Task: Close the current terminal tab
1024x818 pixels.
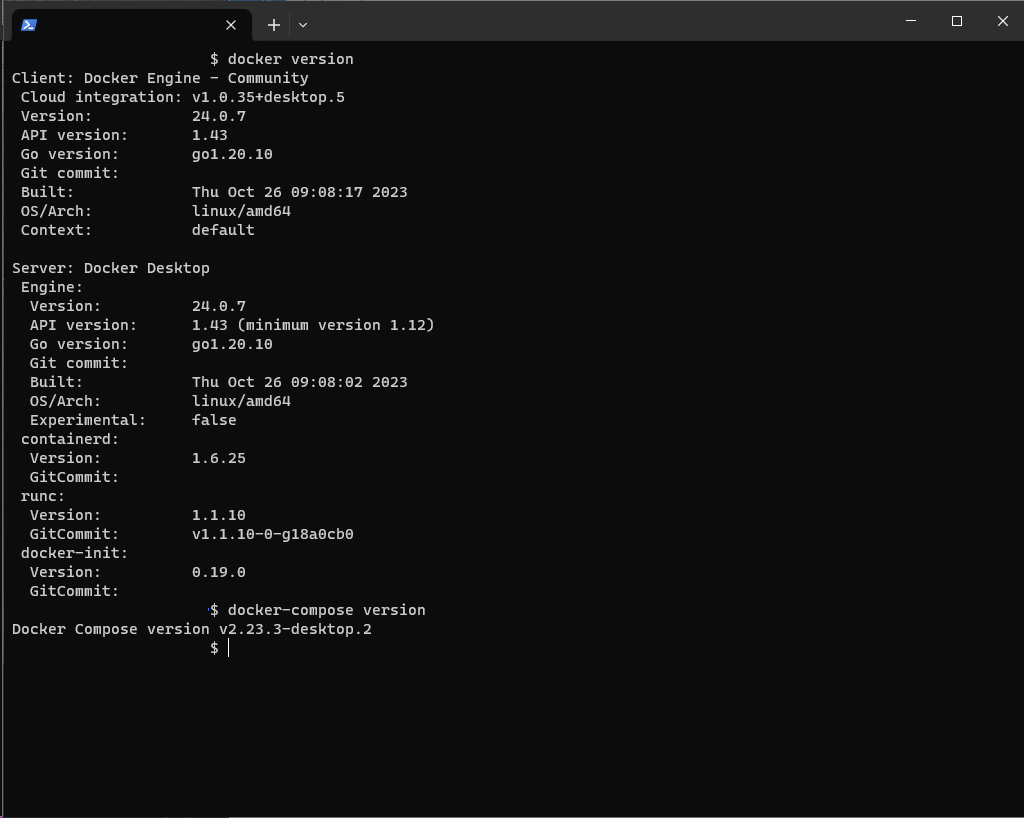Action: click(231, 25)
